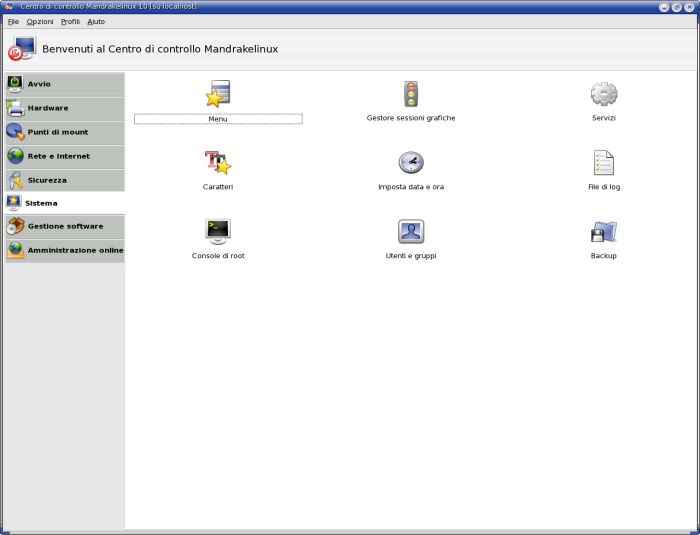Switch to the Avvio section
700x535 pixels.
click(65, 84)
